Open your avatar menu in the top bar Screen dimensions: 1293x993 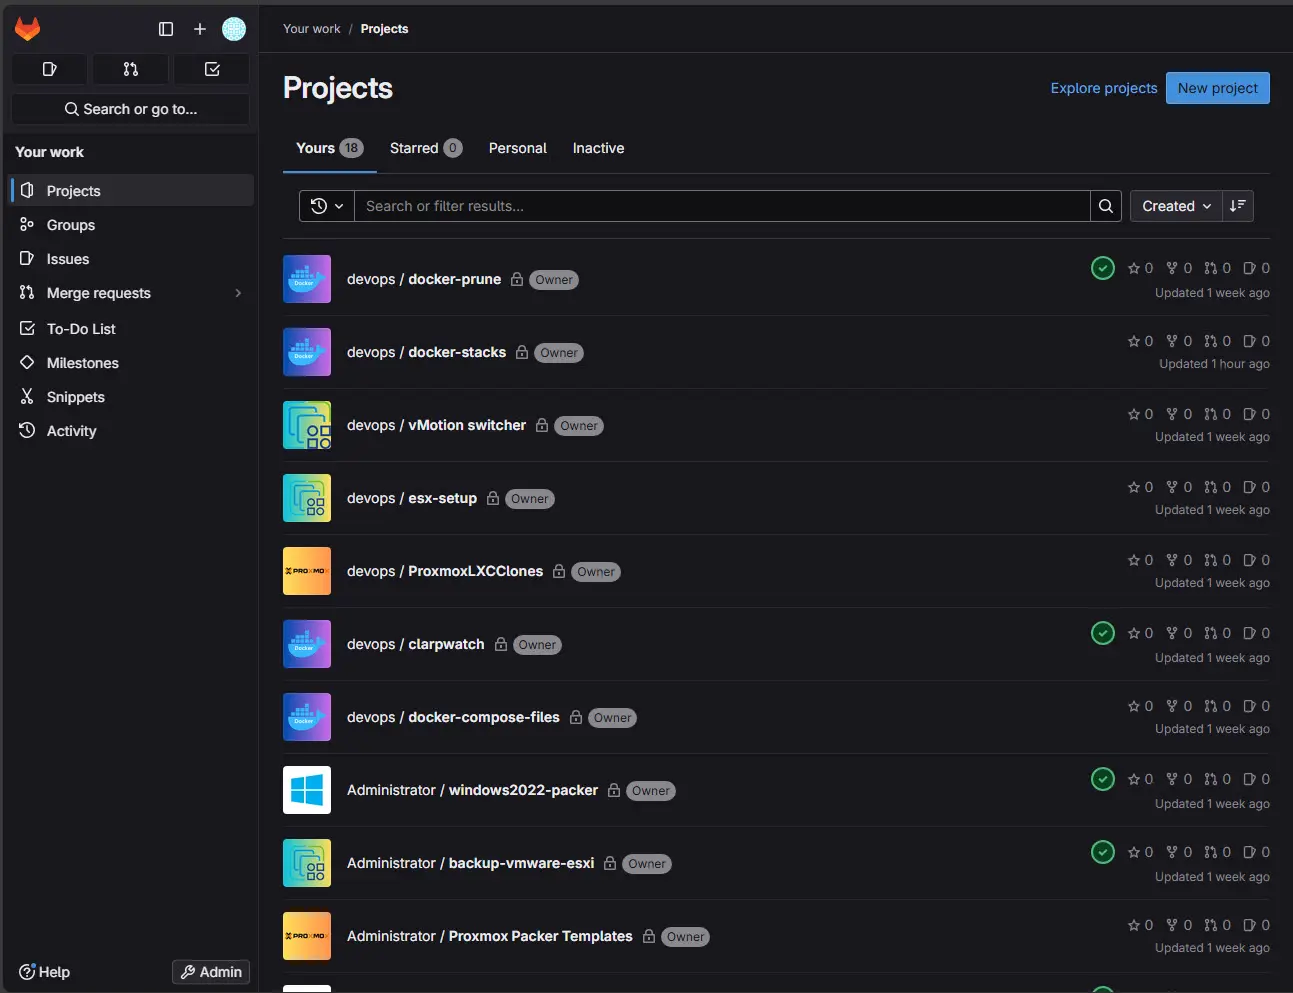pos(233,29)
